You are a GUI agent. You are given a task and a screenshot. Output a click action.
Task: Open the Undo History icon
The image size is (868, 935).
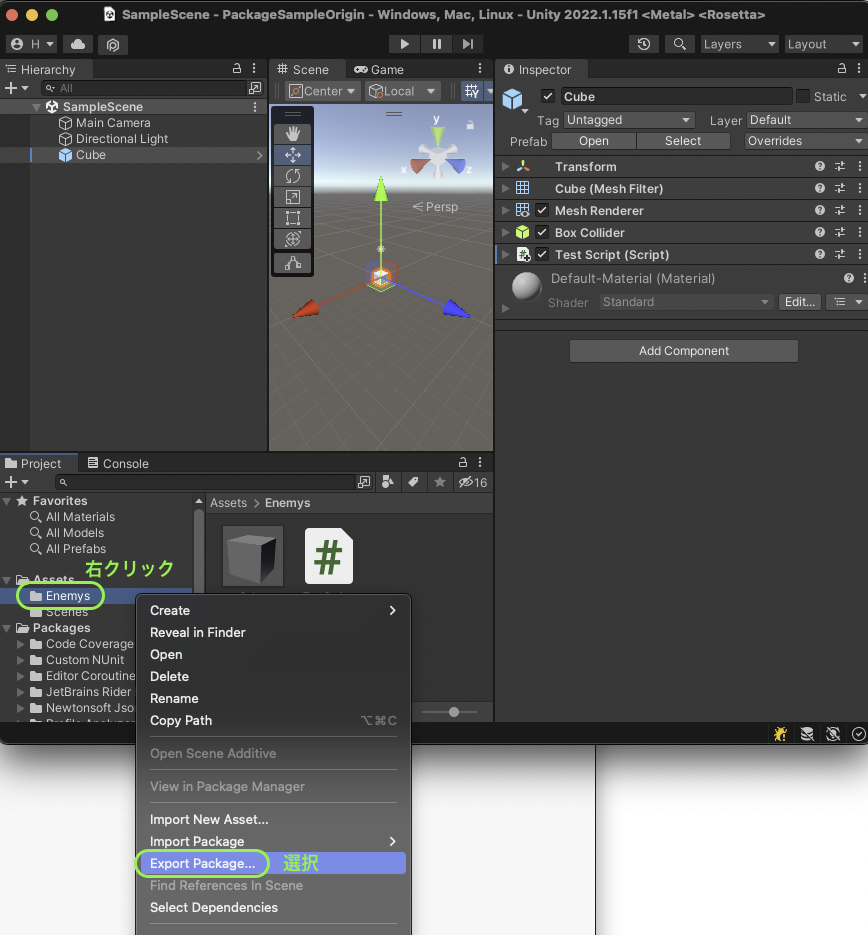tap(644, 44)
